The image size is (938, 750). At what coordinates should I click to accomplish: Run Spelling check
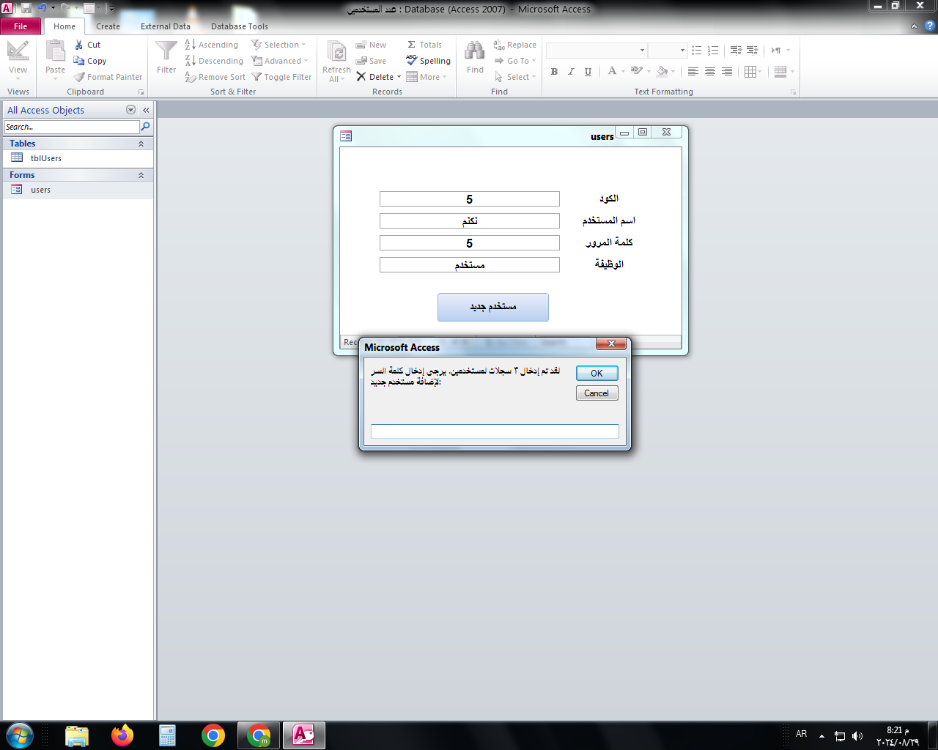(x=428, y=61)
